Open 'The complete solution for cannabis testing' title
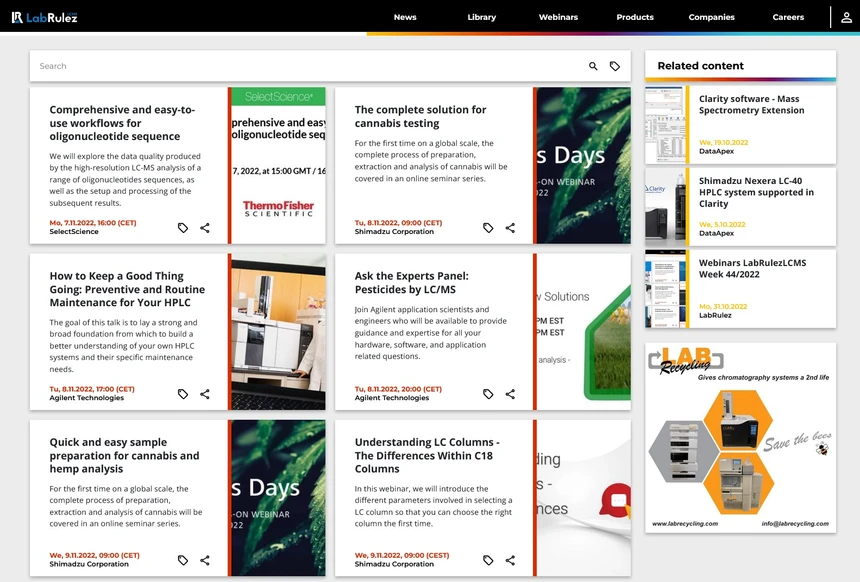Screen dimensions: 860x582 click(x=420, y=116)
